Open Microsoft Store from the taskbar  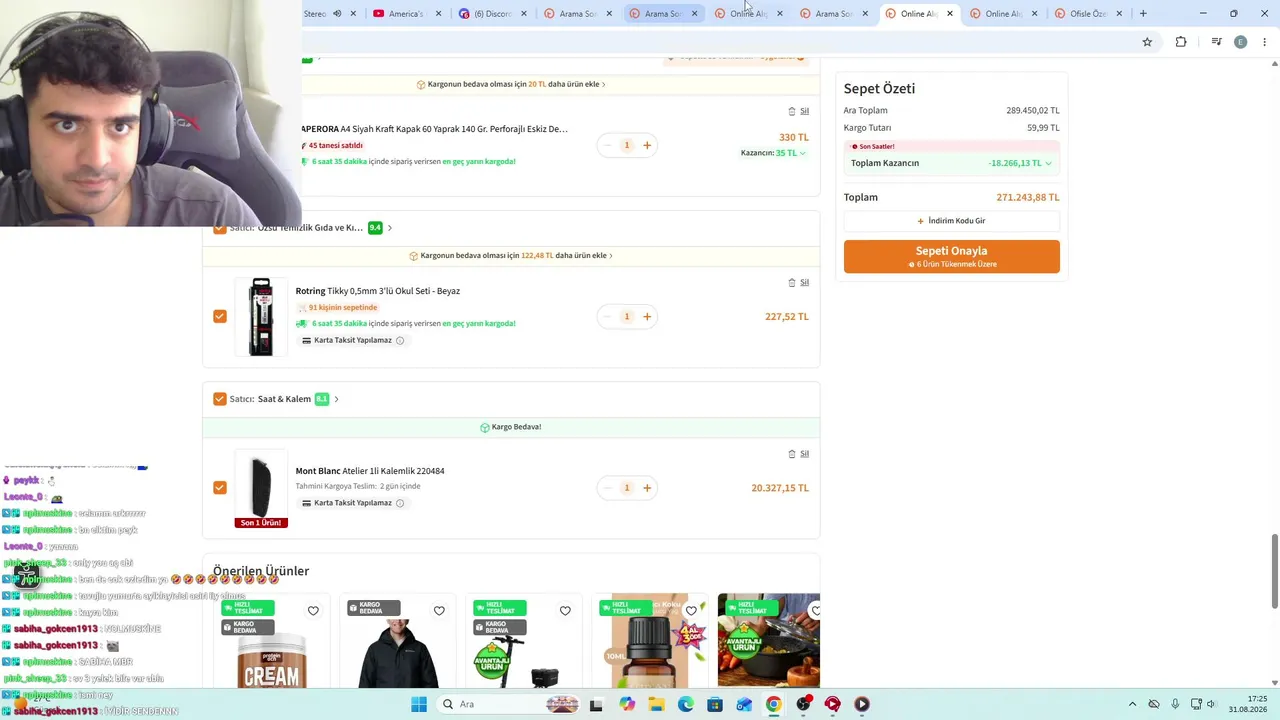[x=715, y=704]
